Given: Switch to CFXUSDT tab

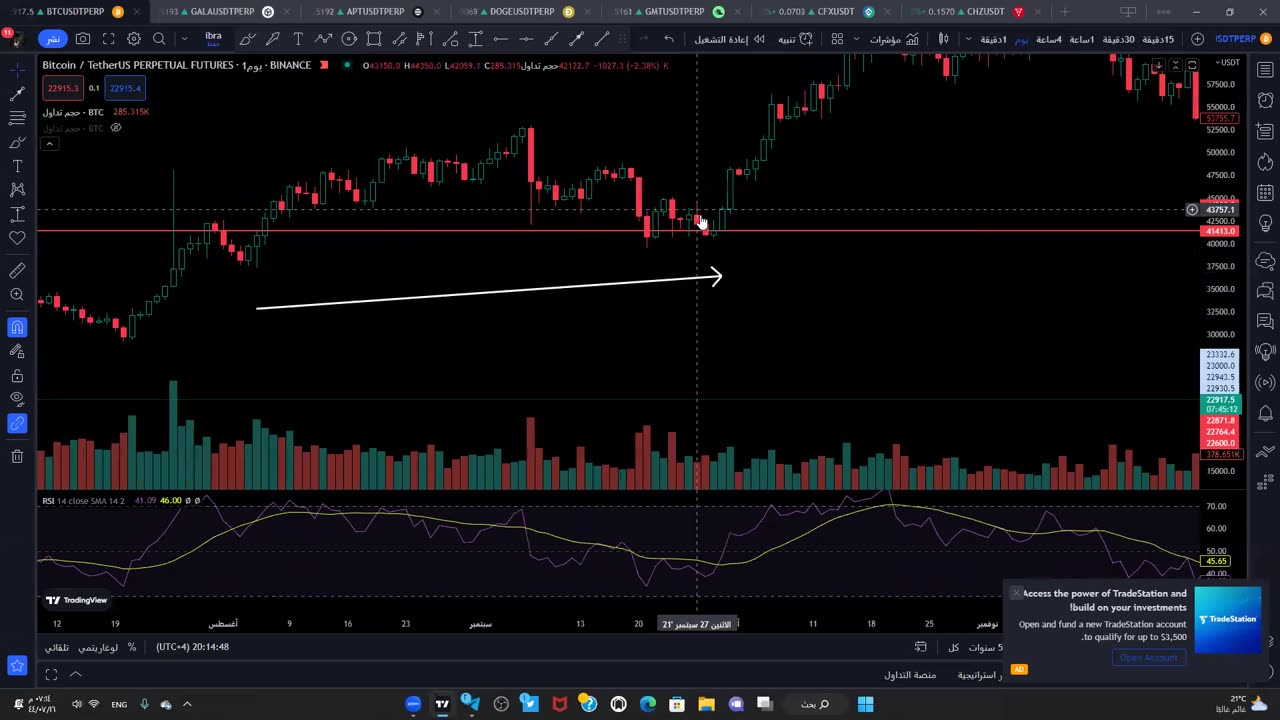Looking at the screenshot, I should (x=830, y=12).
